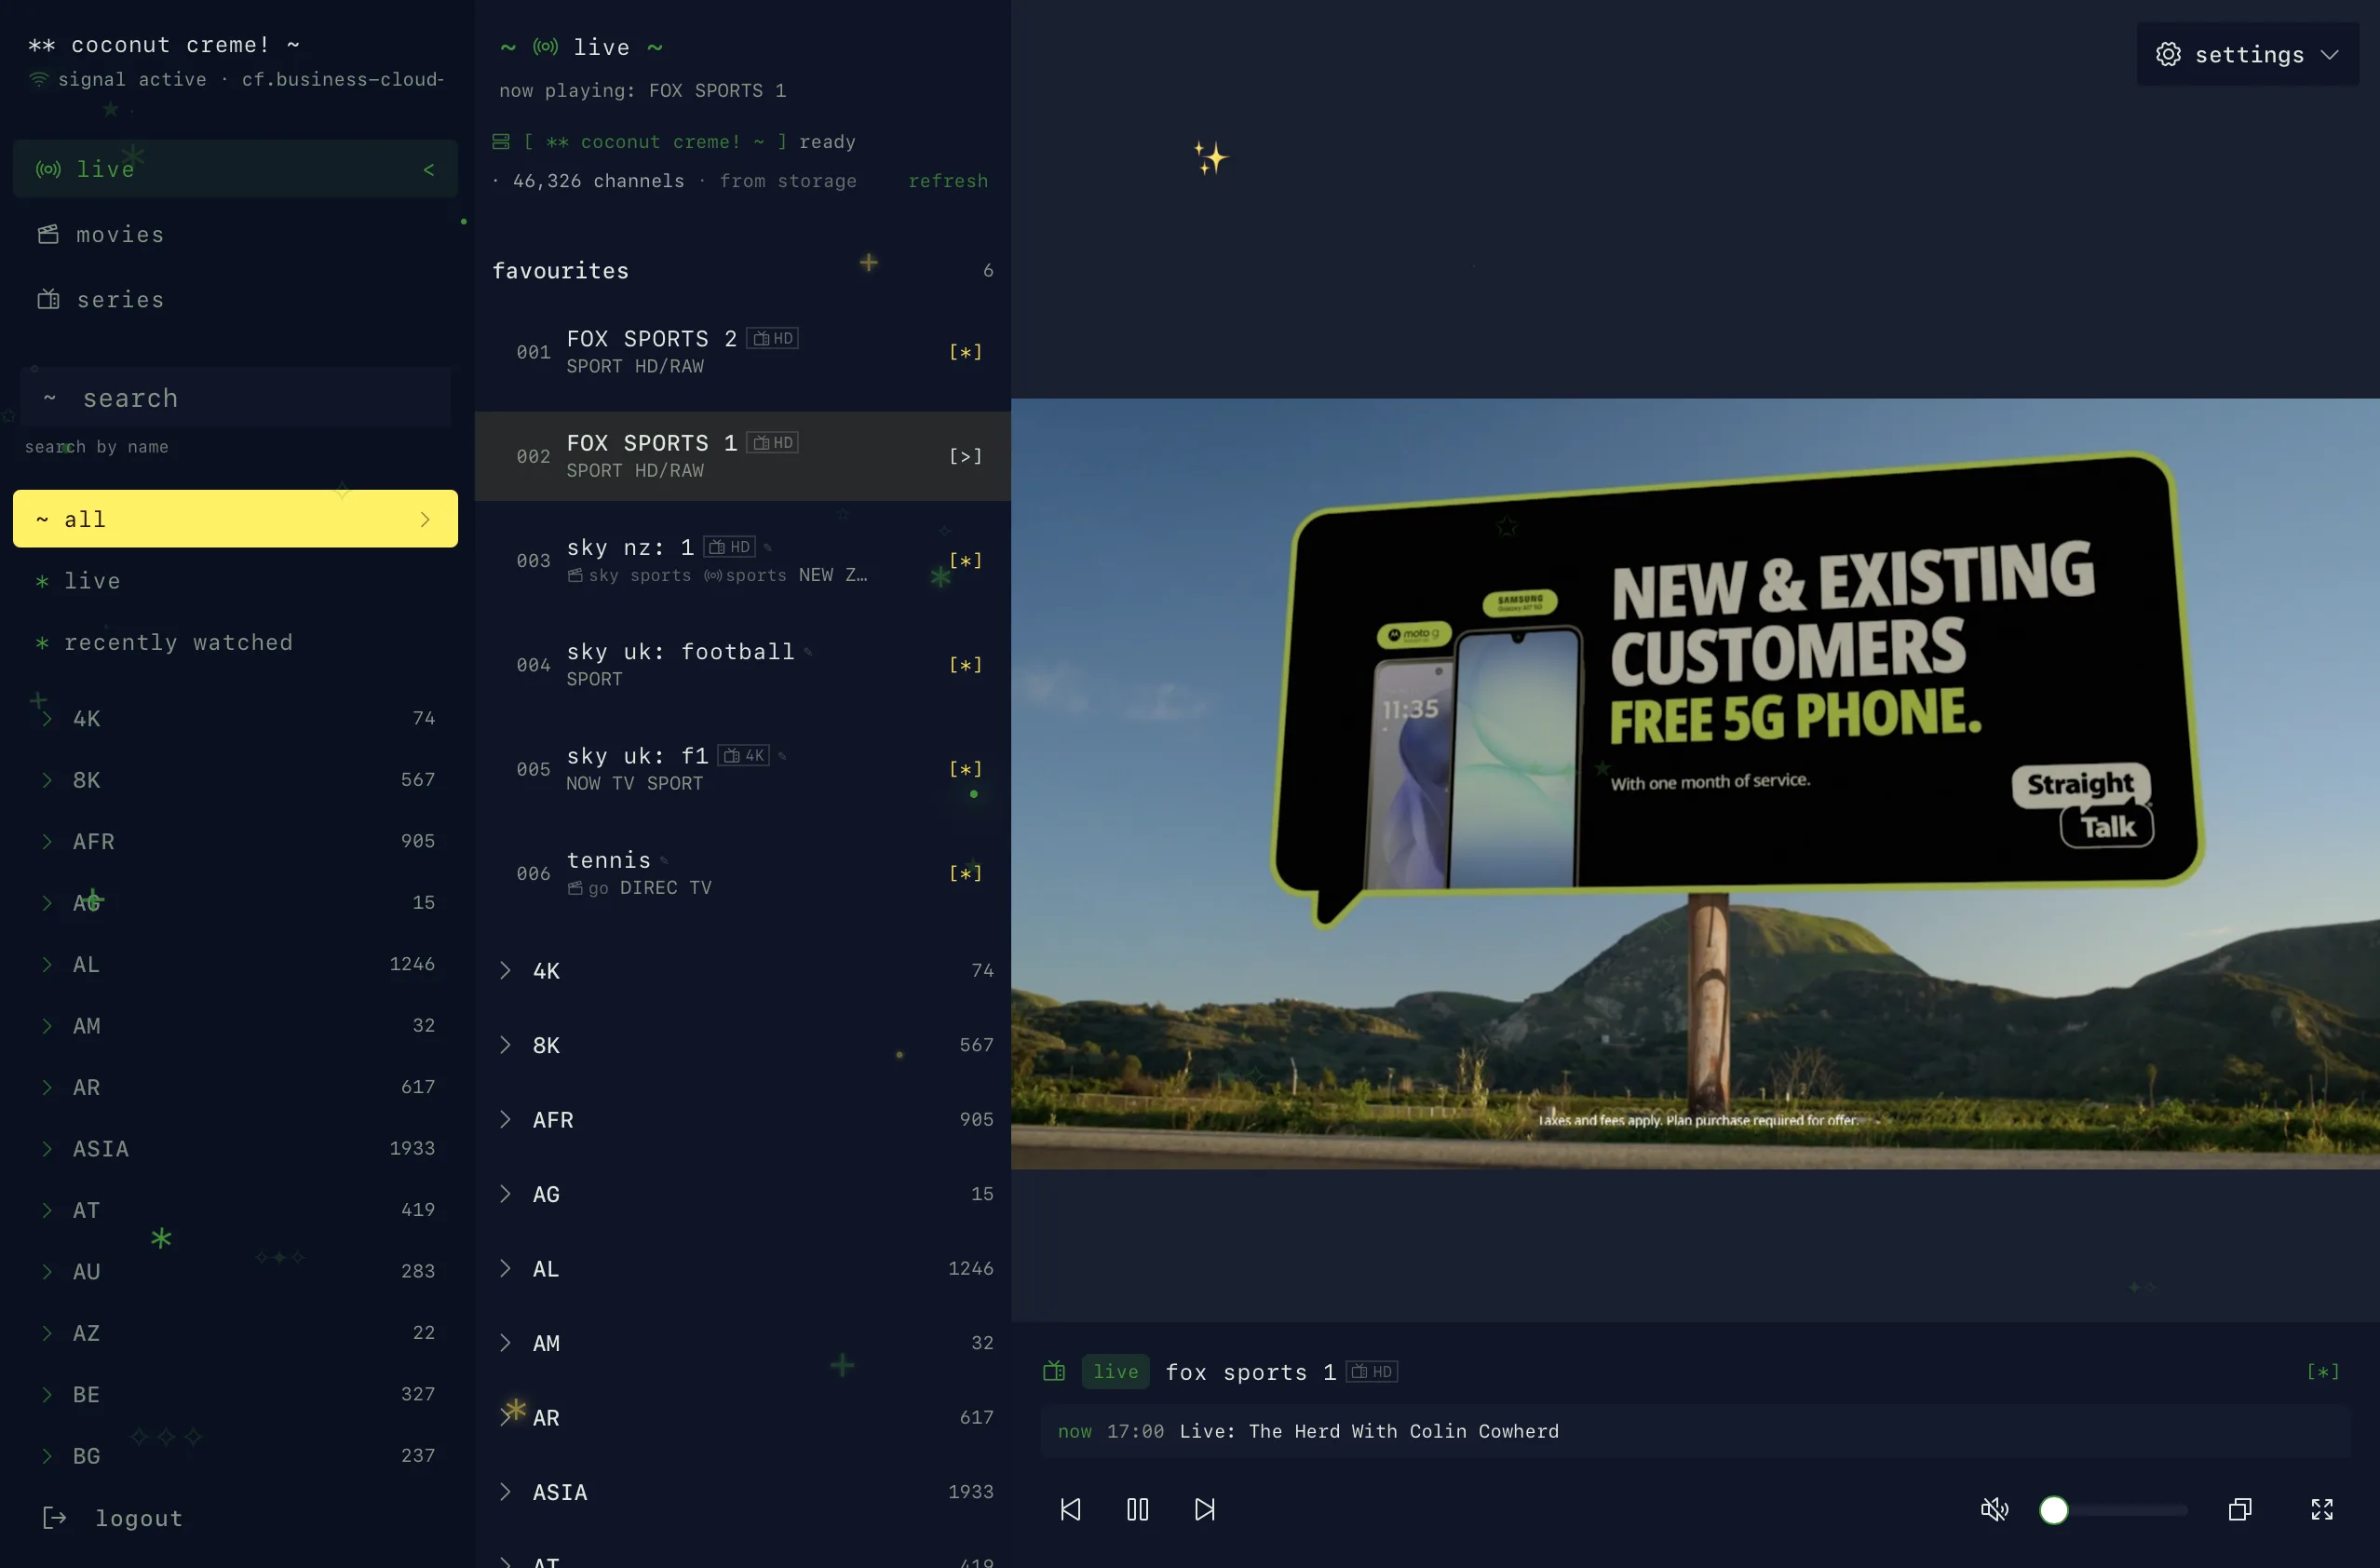
Task: Expand the ASIA group in channel list
Action: (743, 1492)
